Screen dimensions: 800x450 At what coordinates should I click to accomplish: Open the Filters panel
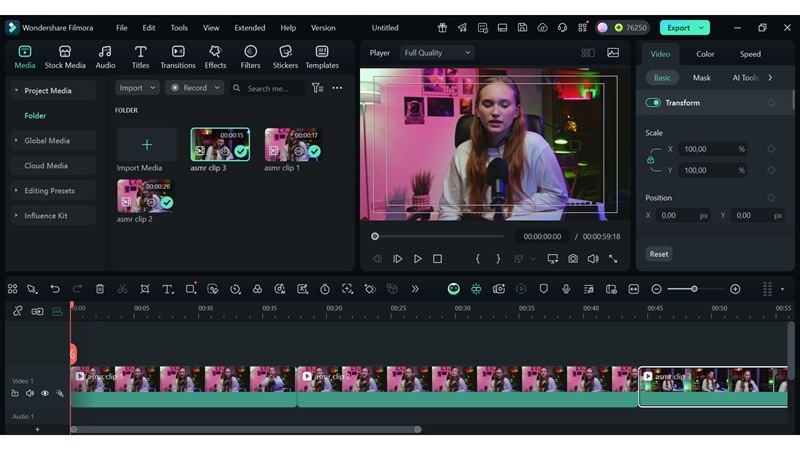250,57
